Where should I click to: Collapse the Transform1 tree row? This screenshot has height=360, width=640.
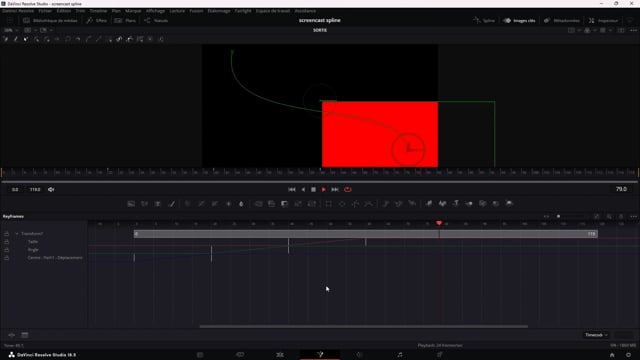[17, 234]
